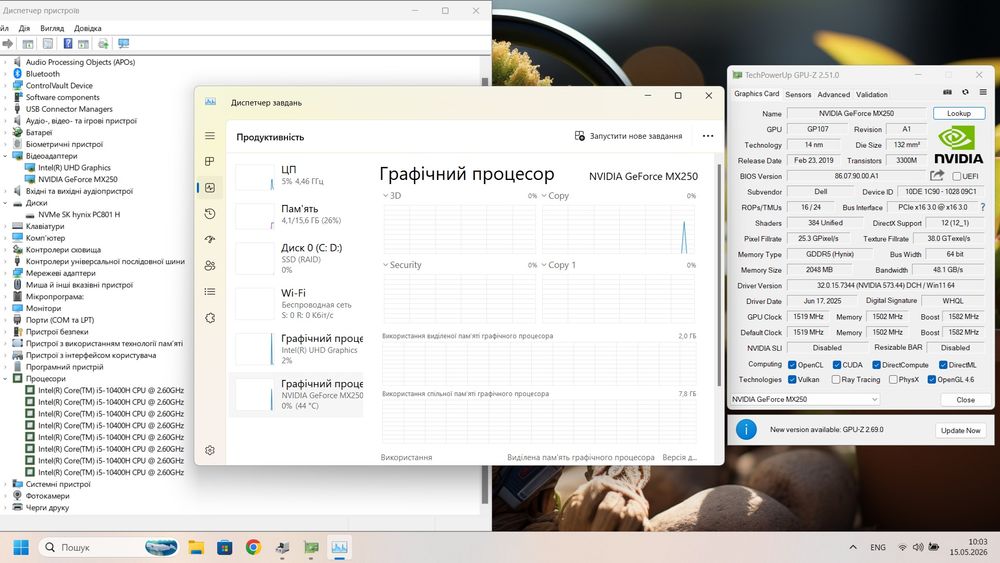Viewport: 1000px width, 563px height.
Task: Open the Security graph engine dropdown
Action: 385,265
